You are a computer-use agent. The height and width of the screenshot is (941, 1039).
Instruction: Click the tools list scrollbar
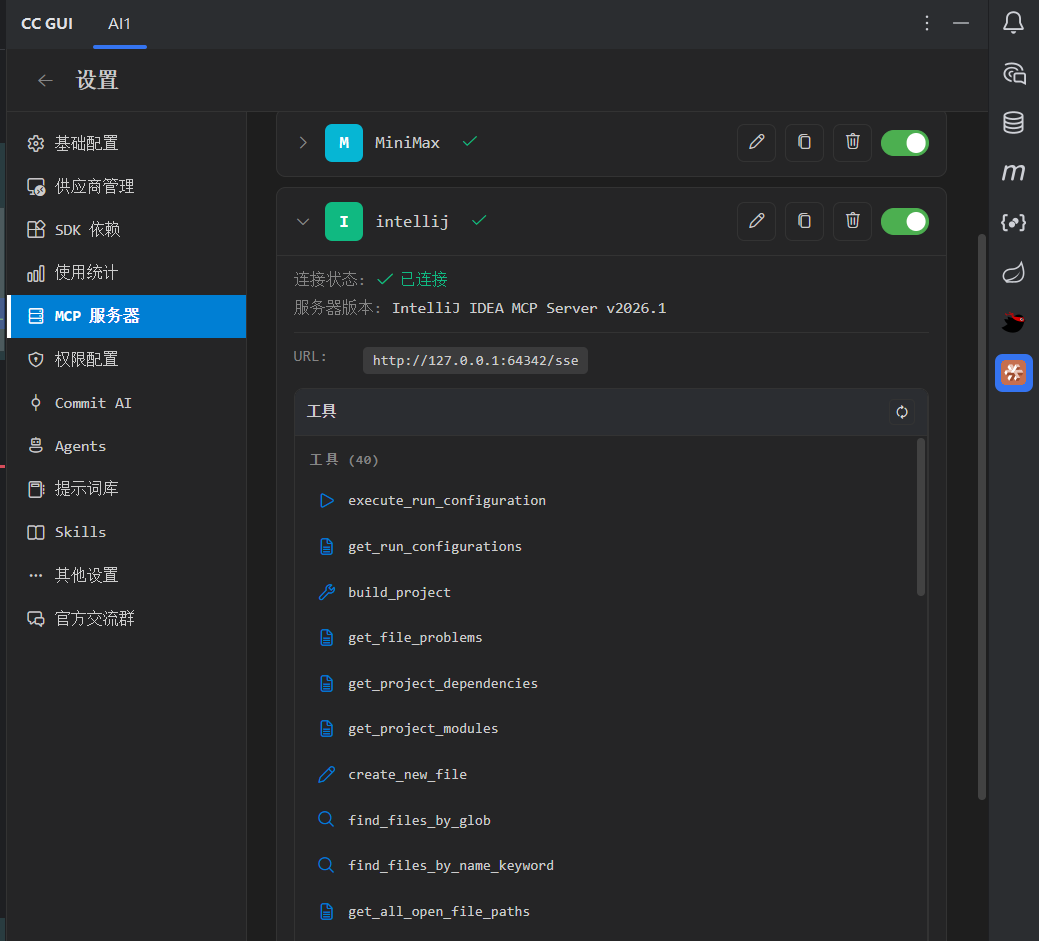(x=921, y=517)
